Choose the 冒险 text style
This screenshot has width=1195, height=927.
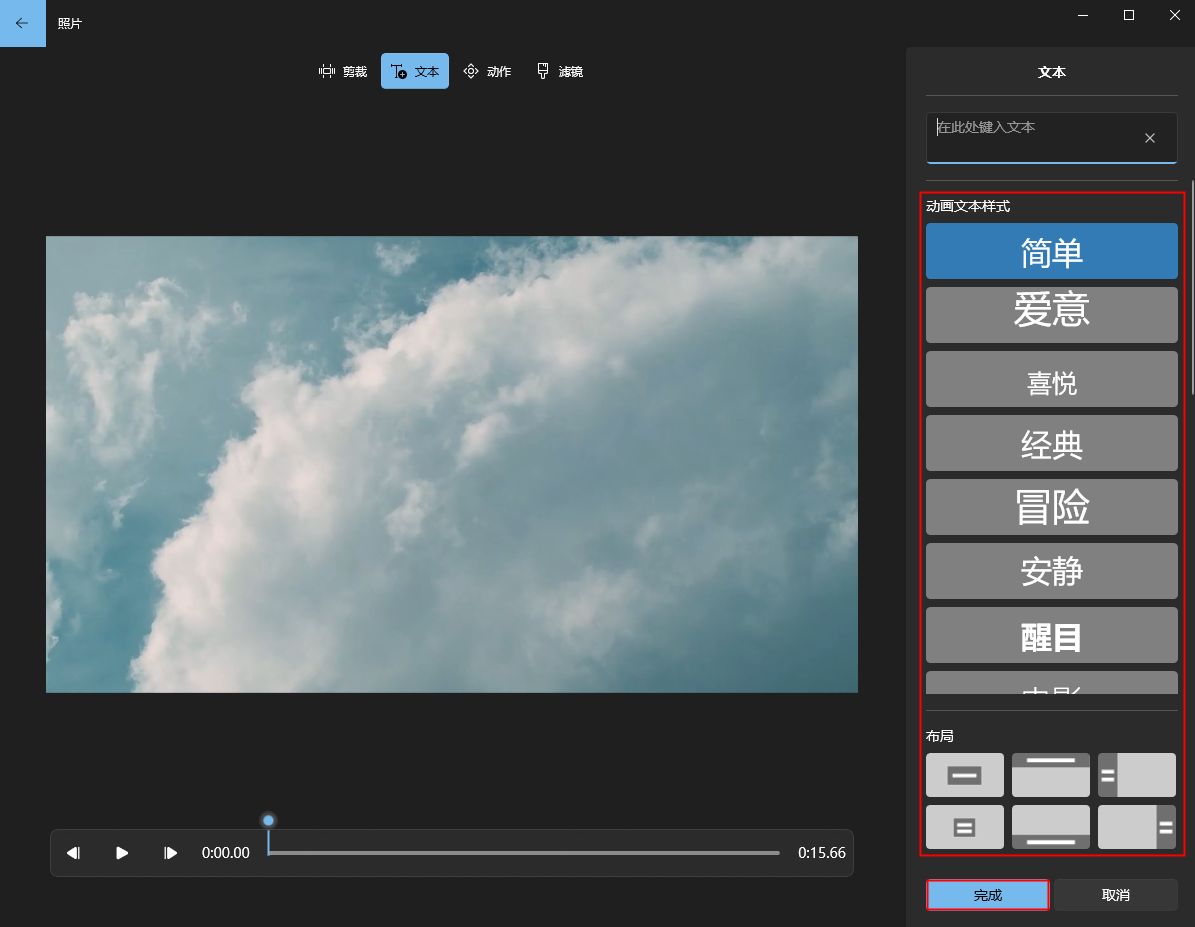click(1051, 507)
